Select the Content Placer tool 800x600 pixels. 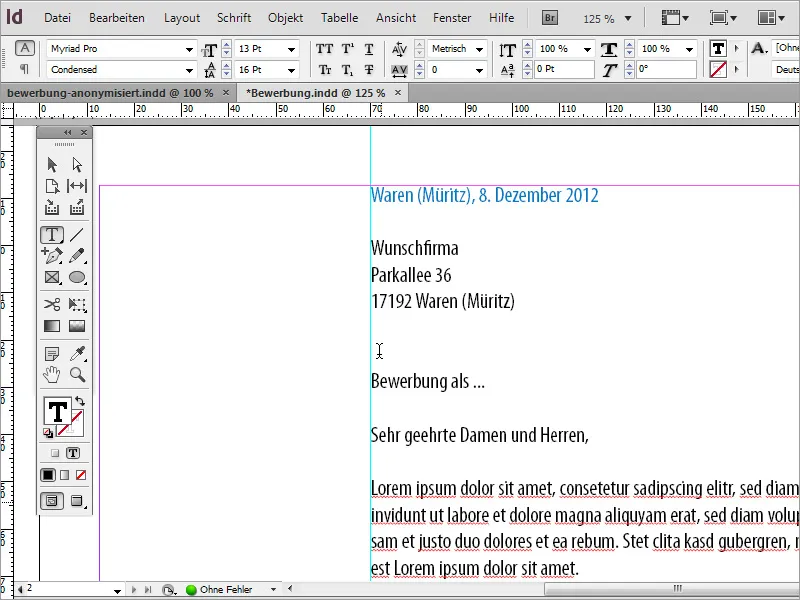[x=77, y=207]
